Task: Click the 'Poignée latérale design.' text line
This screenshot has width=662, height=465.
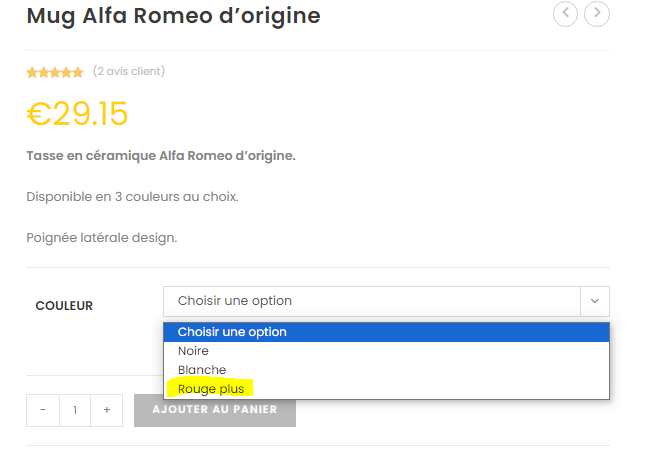Action: 102,238
